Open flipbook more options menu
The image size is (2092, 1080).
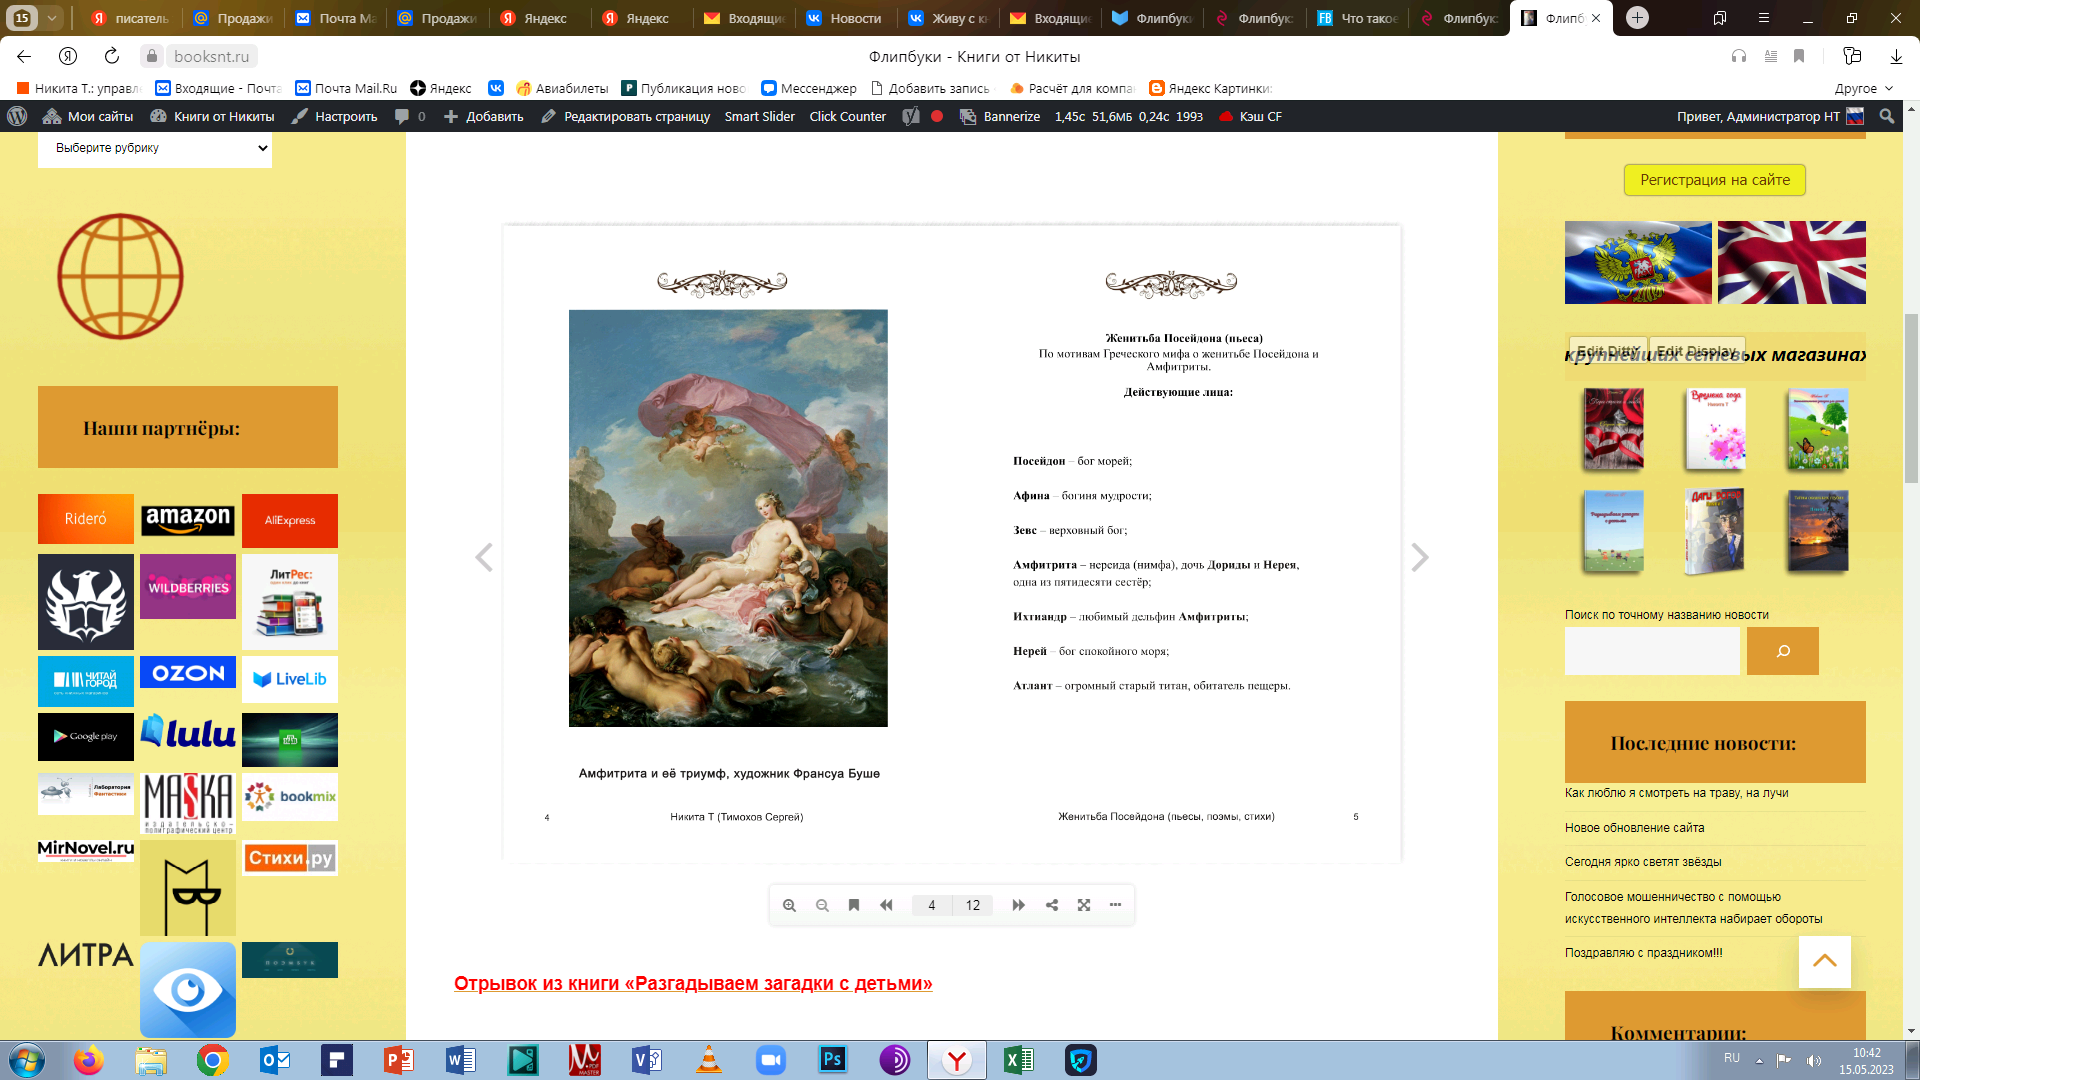coord(1115,905)
